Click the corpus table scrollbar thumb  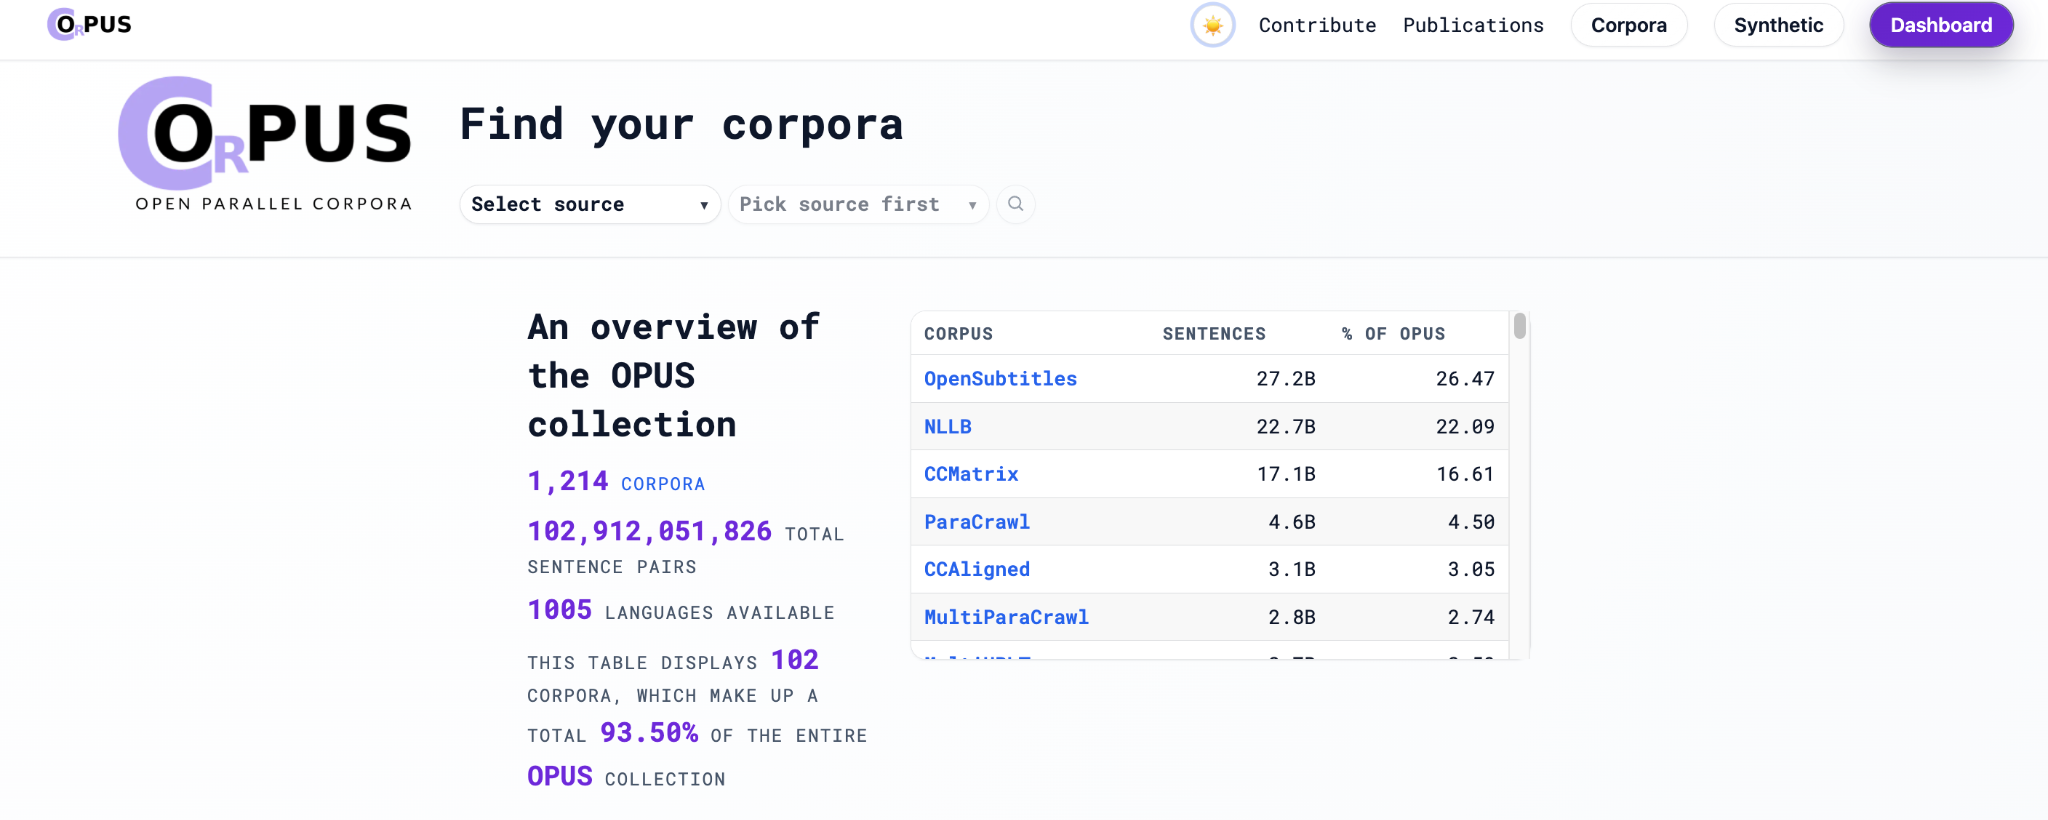(x=1519, y=326)
